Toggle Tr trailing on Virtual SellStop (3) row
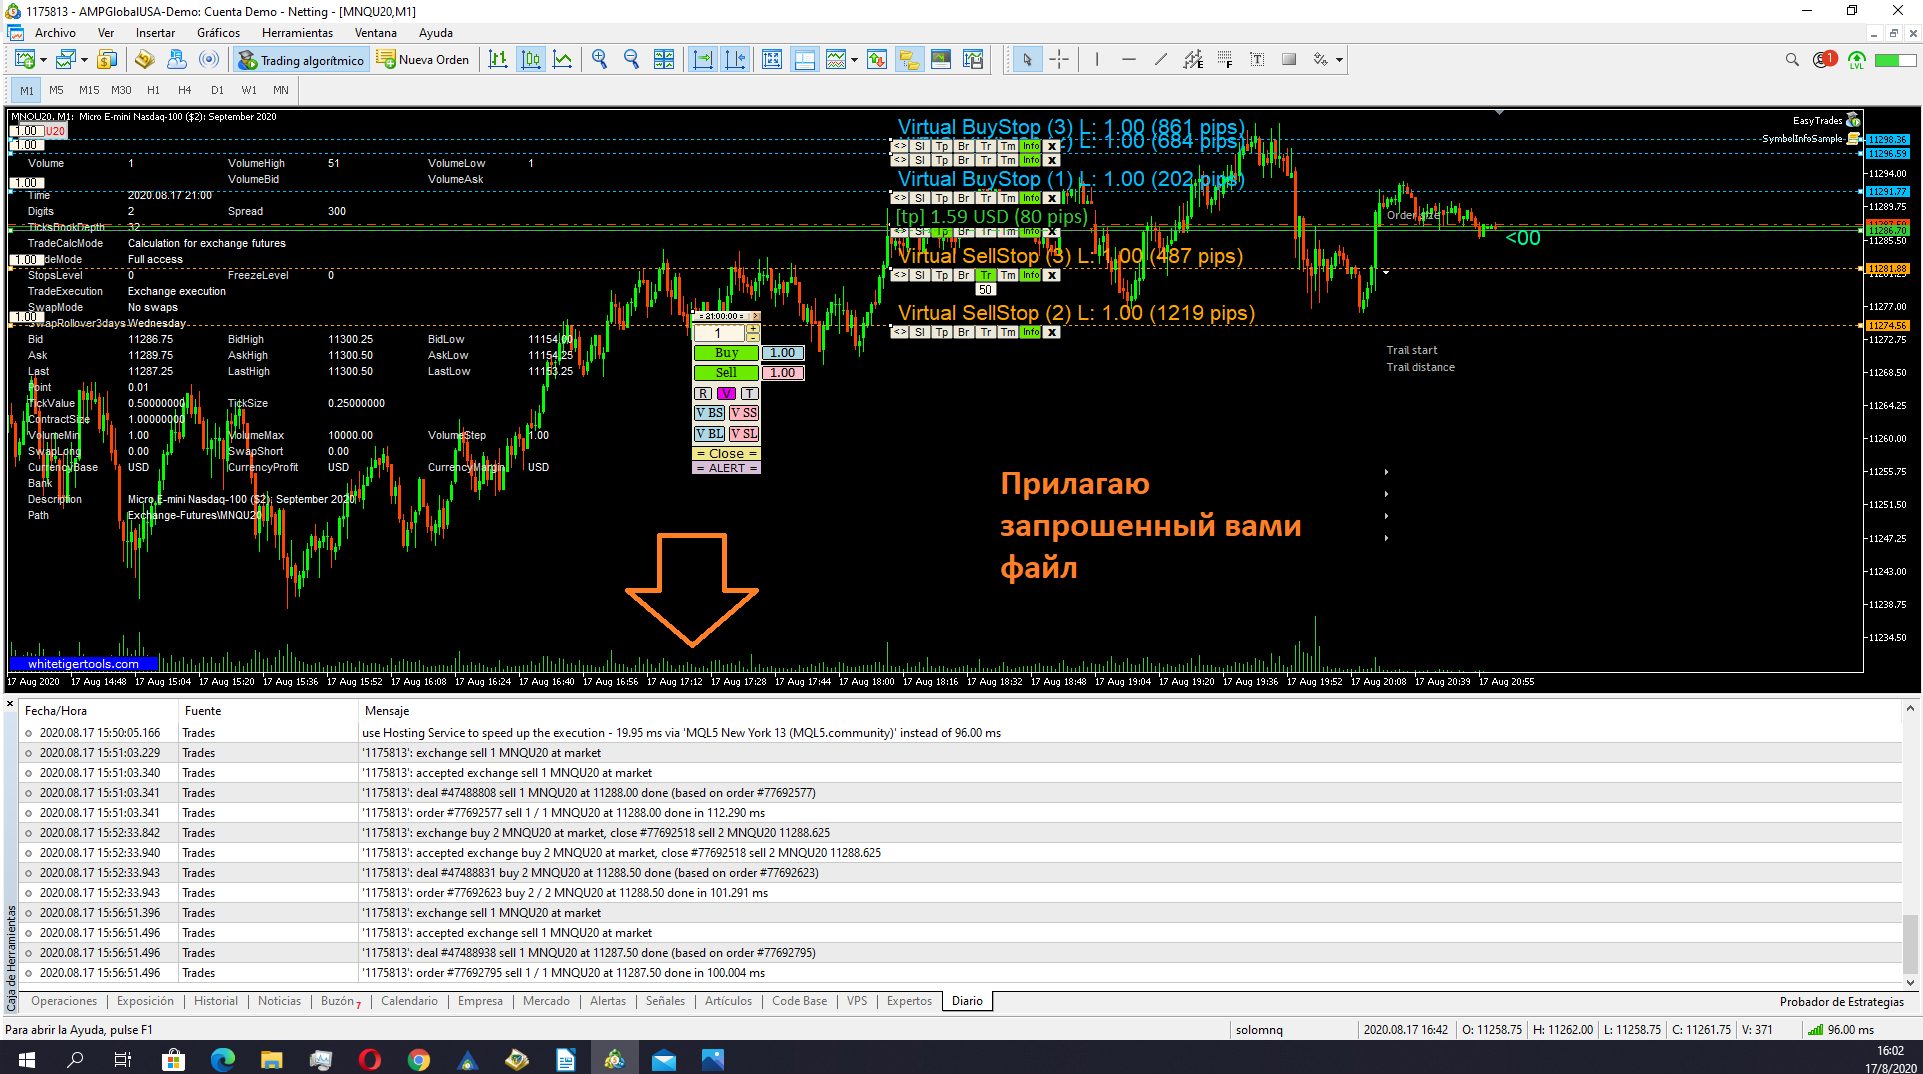Viewport: 1923px width, 1074px height. coord(986,275)
